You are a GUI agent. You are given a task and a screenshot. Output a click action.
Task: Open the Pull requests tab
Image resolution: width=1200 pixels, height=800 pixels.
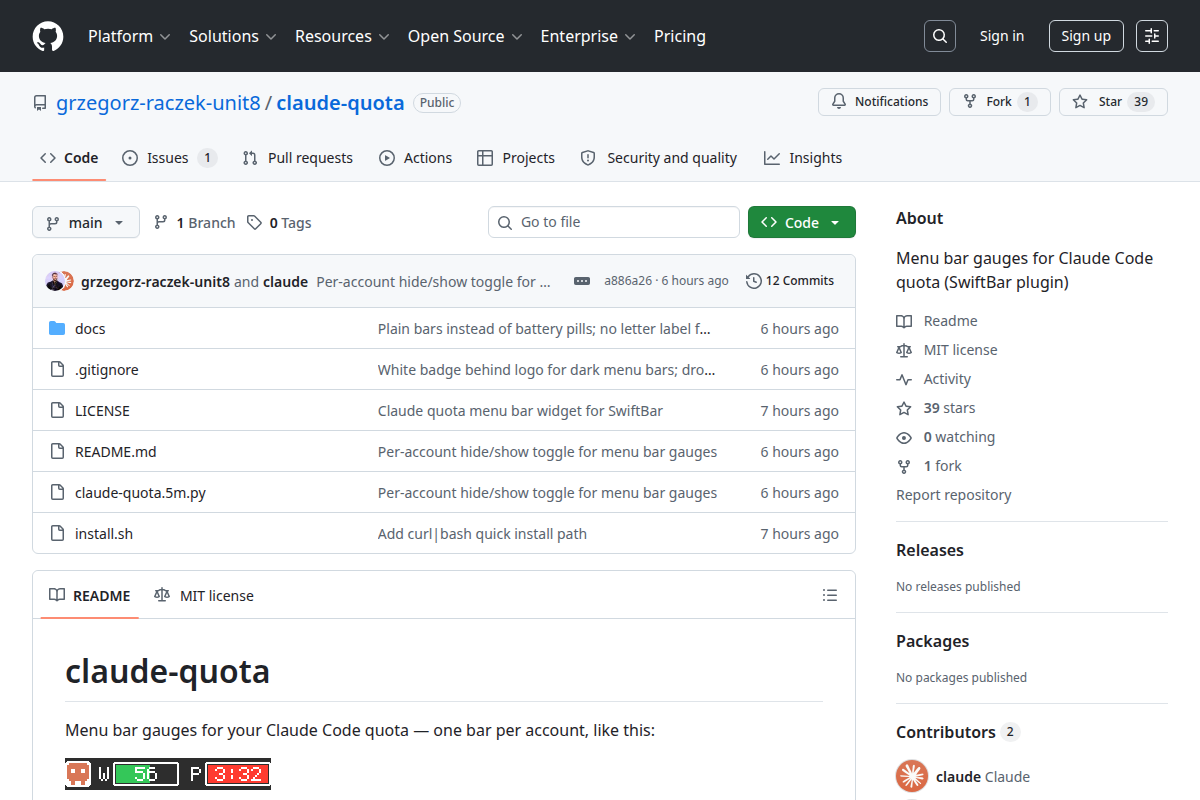coord(298,158)
